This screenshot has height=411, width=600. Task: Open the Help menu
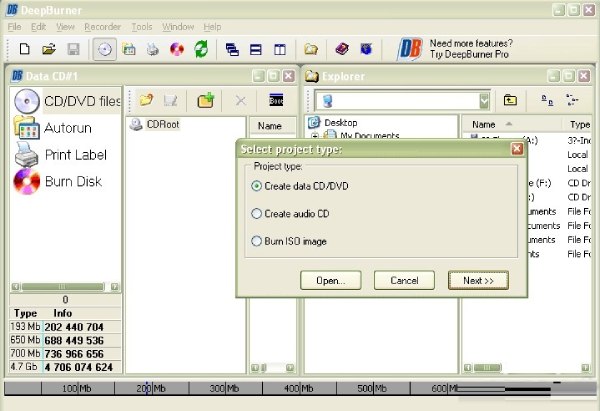point(212,27)
